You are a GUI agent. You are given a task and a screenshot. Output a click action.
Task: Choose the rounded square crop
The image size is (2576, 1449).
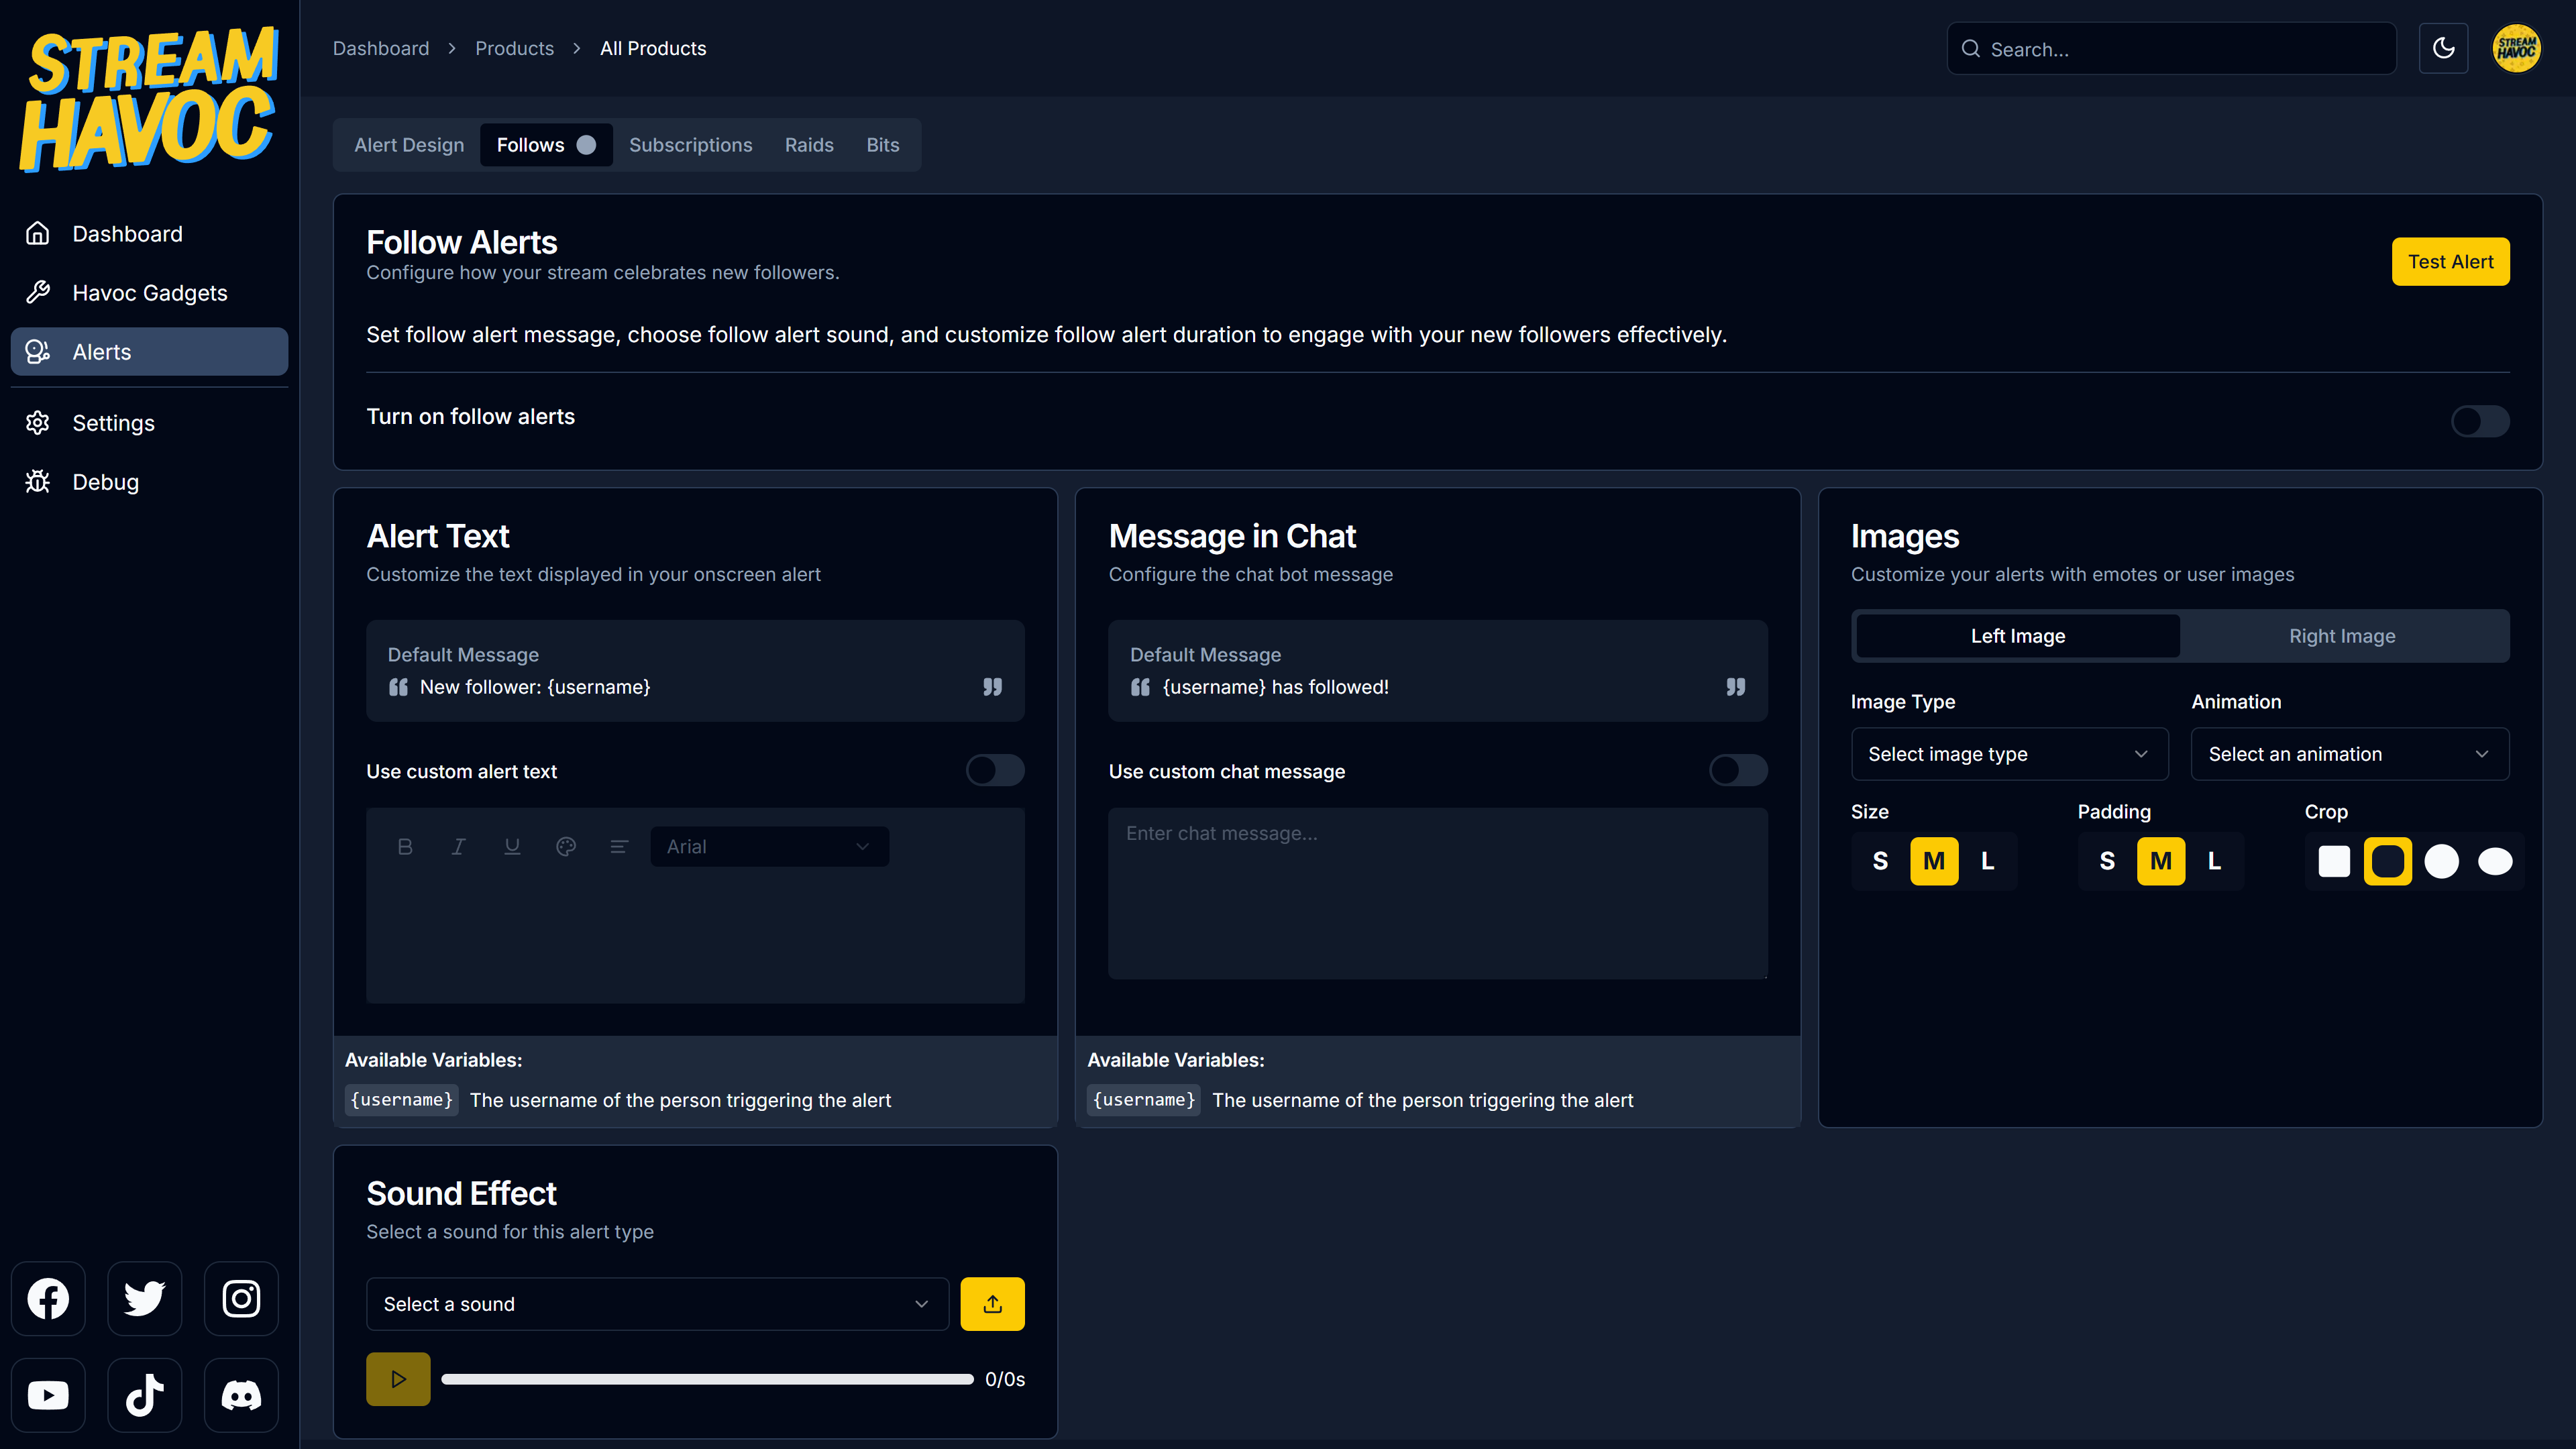click(2388, 861)
